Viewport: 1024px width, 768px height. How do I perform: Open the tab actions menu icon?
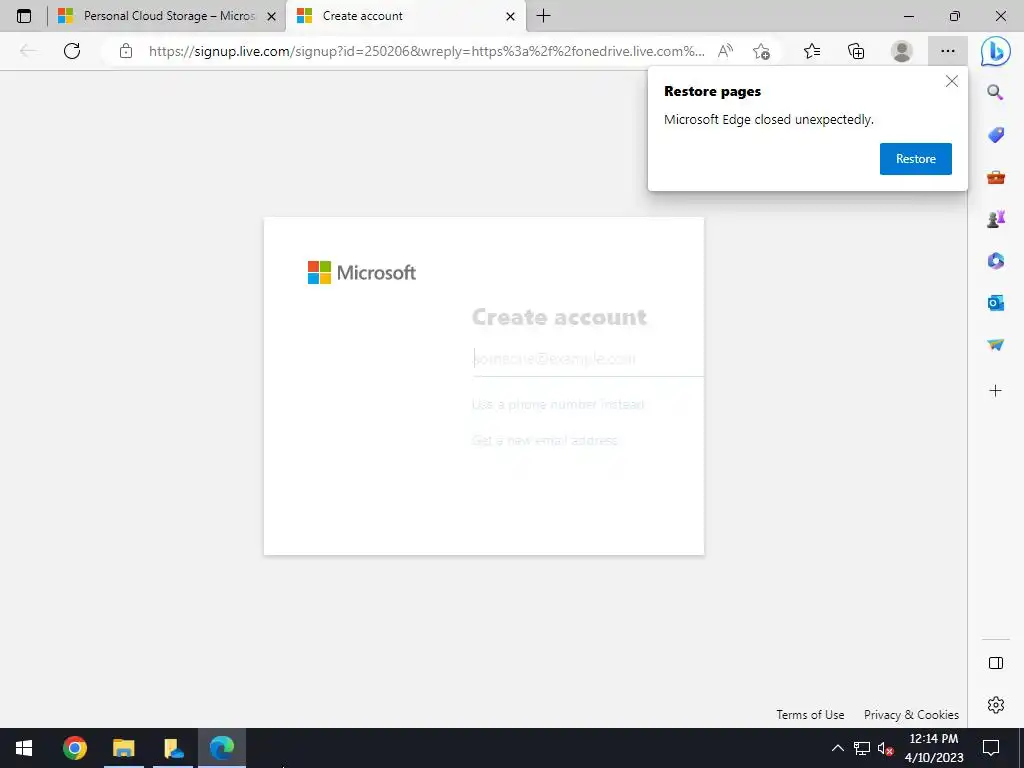tap(24, 16)
